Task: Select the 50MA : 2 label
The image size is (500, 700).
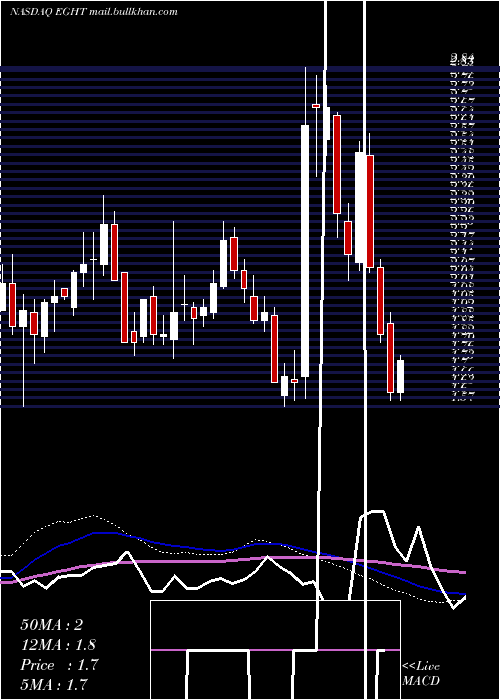Action: click(x=52, y=625)
